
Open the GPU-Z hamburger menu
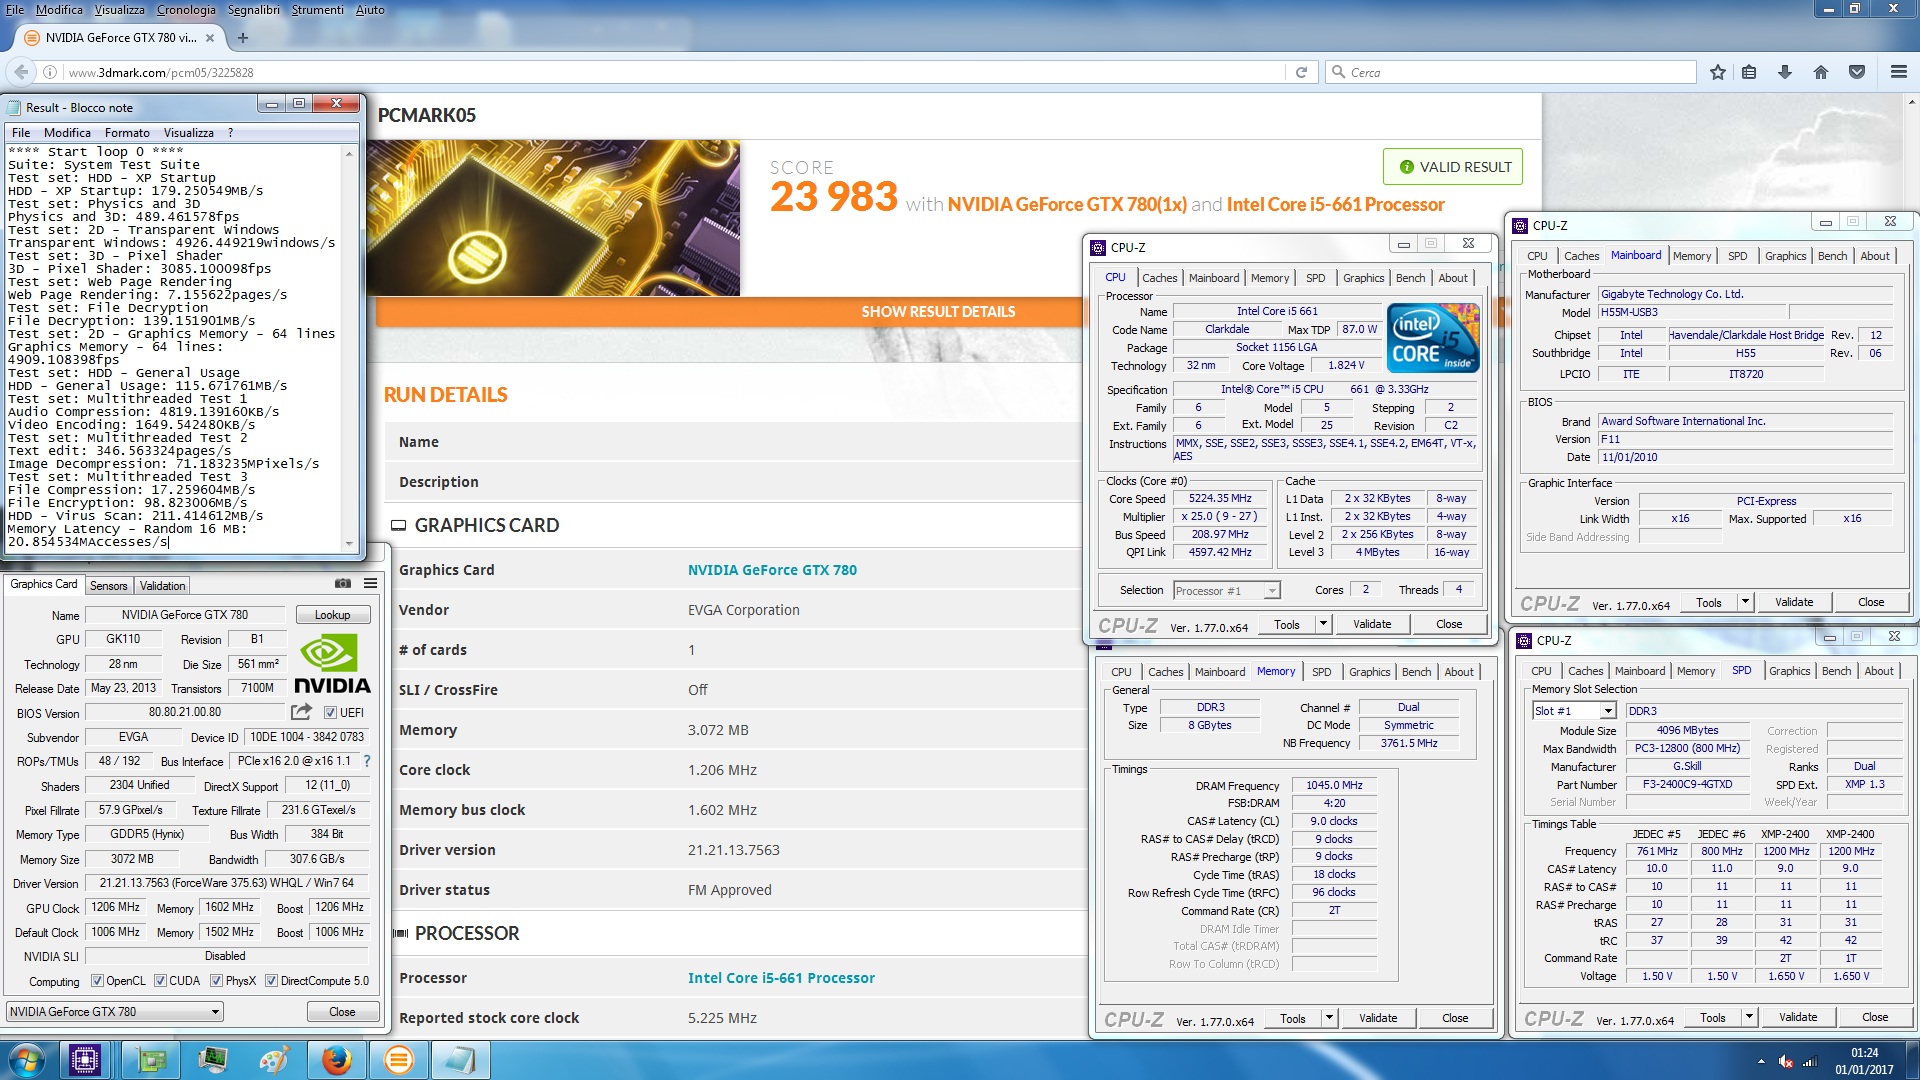pyautogui.click(x=371, y=583)
